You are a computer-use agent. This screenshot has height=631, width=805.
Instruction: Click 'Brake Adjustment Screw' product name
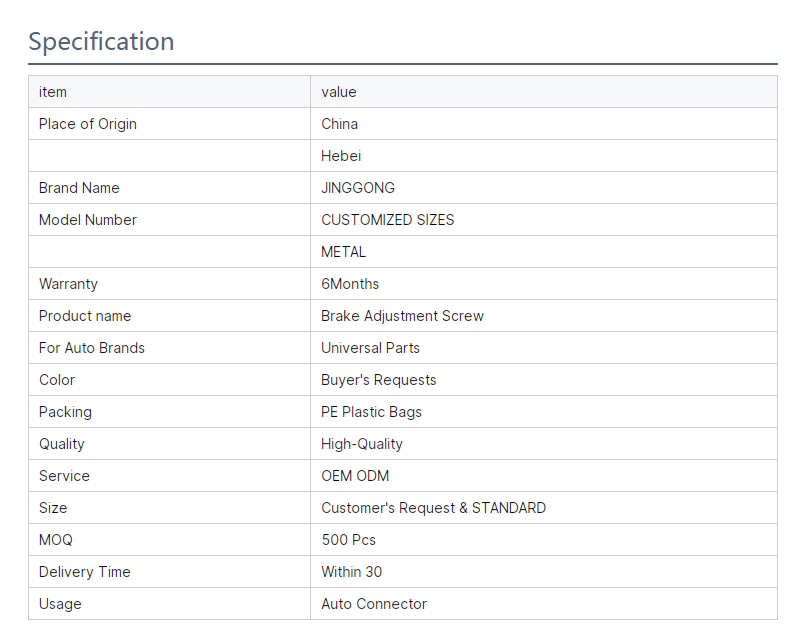pos(402,316)
